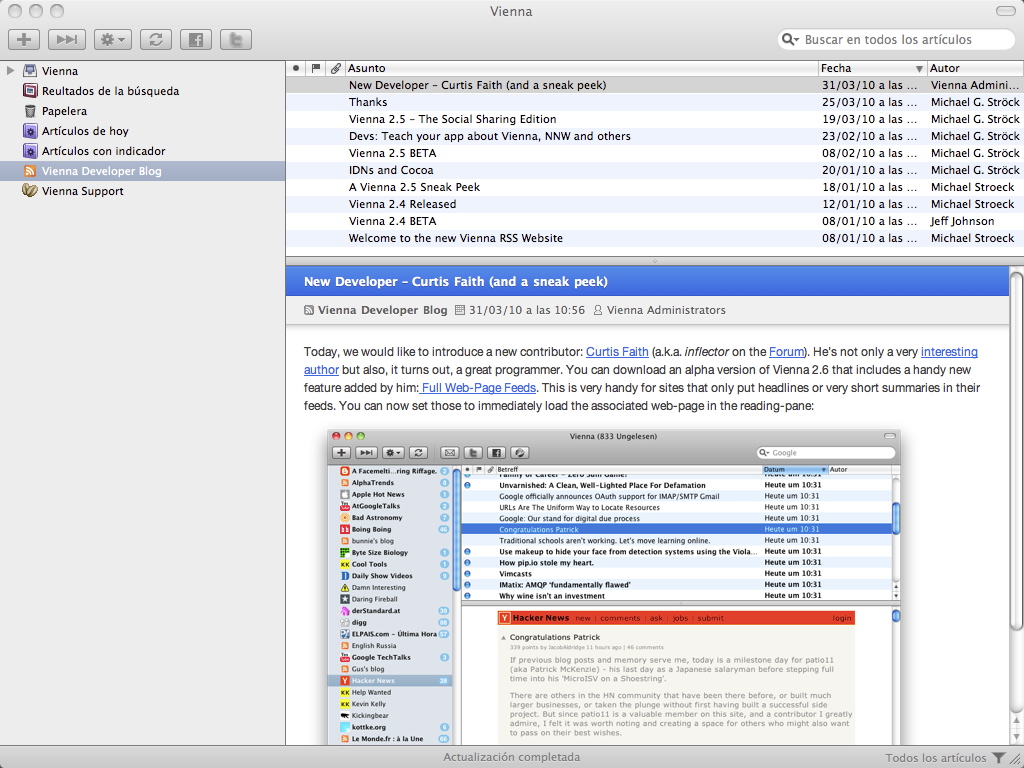The height and width of the screenshot is (768, 1024).
Task: Select 'New Developer – Curtis Faith' list row
Action: tap(654, 85)
